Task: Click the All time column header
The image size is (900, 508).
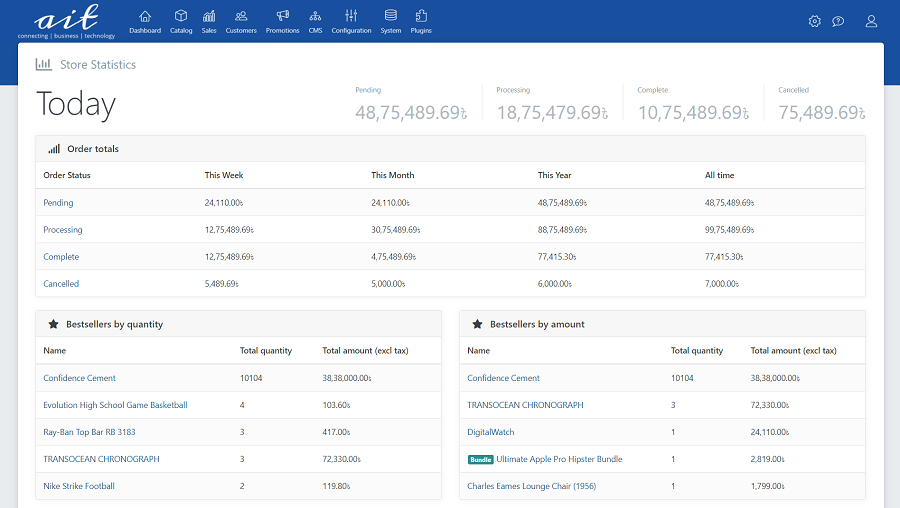Action: 719,175
